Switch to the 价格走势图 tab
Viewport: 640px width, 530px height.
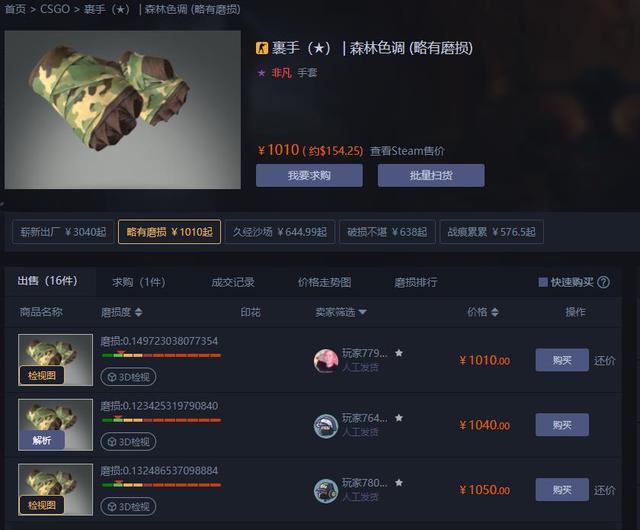pos(324,282)
